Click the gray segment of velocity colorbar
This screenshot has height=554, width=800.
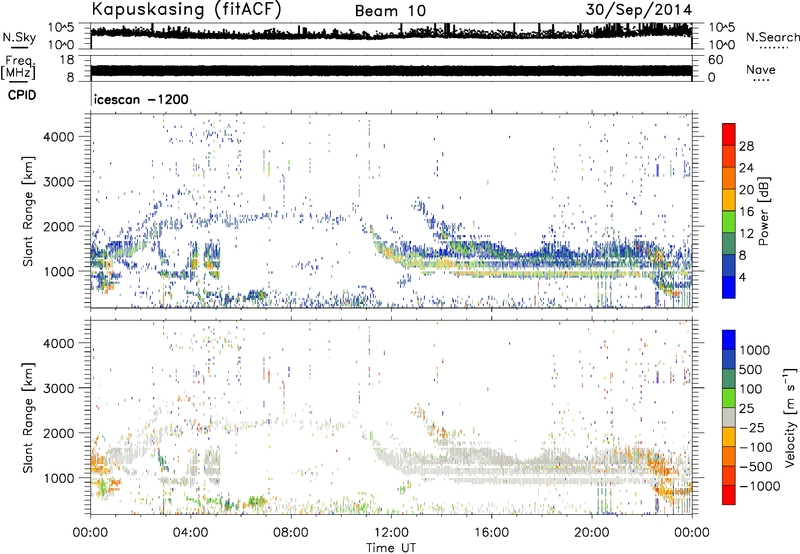pos(729,417)
